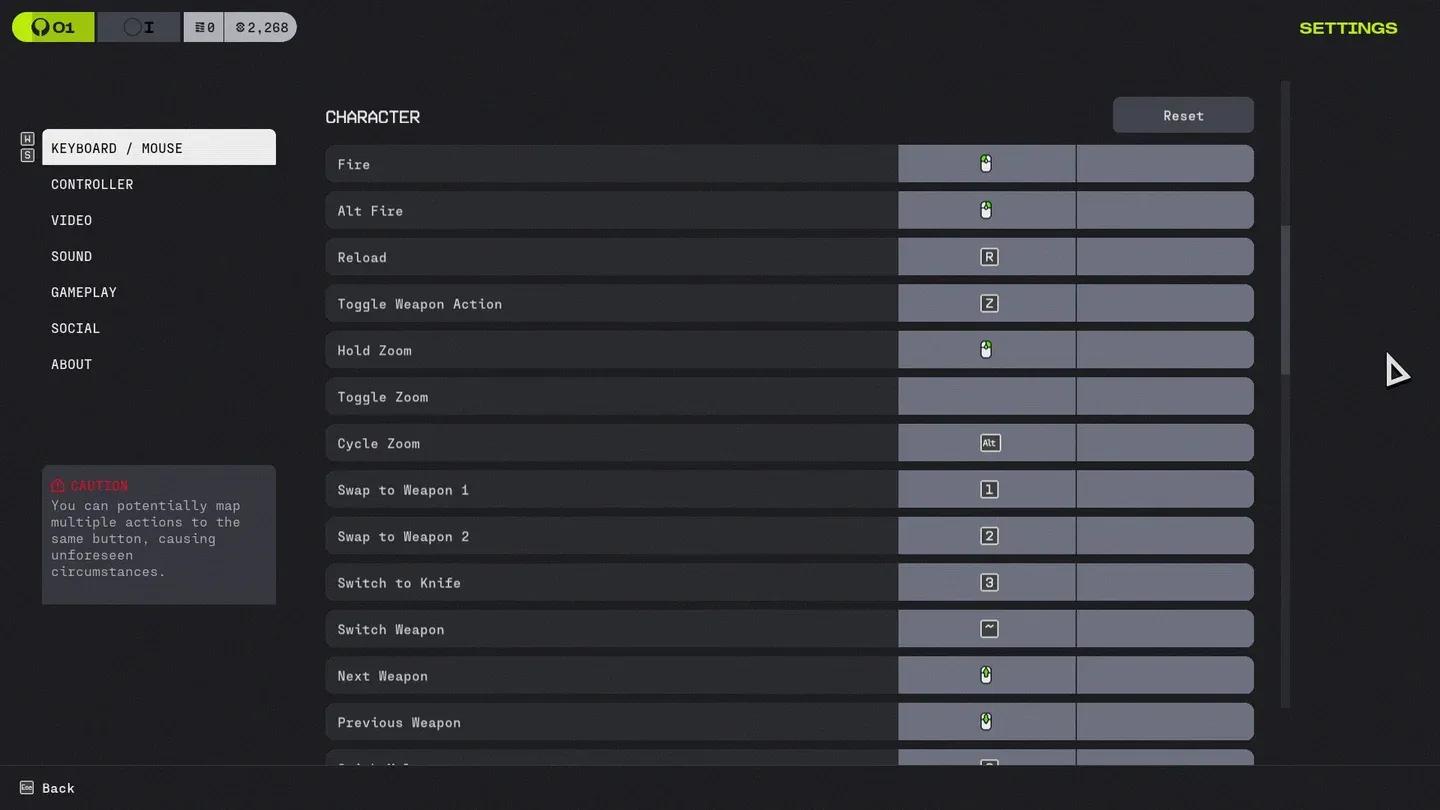
Task: Rebind Toggle Weapon Action by clicking its Z key
Action: pyautogui.click(x=986, y=302)
